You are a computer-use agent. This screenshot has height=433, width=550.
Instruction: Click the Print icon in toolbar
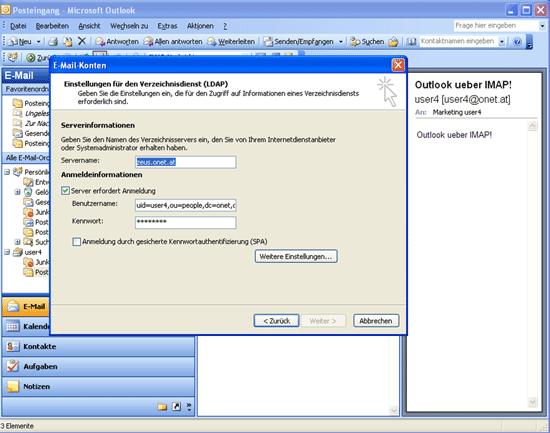[x=53, y=41]
